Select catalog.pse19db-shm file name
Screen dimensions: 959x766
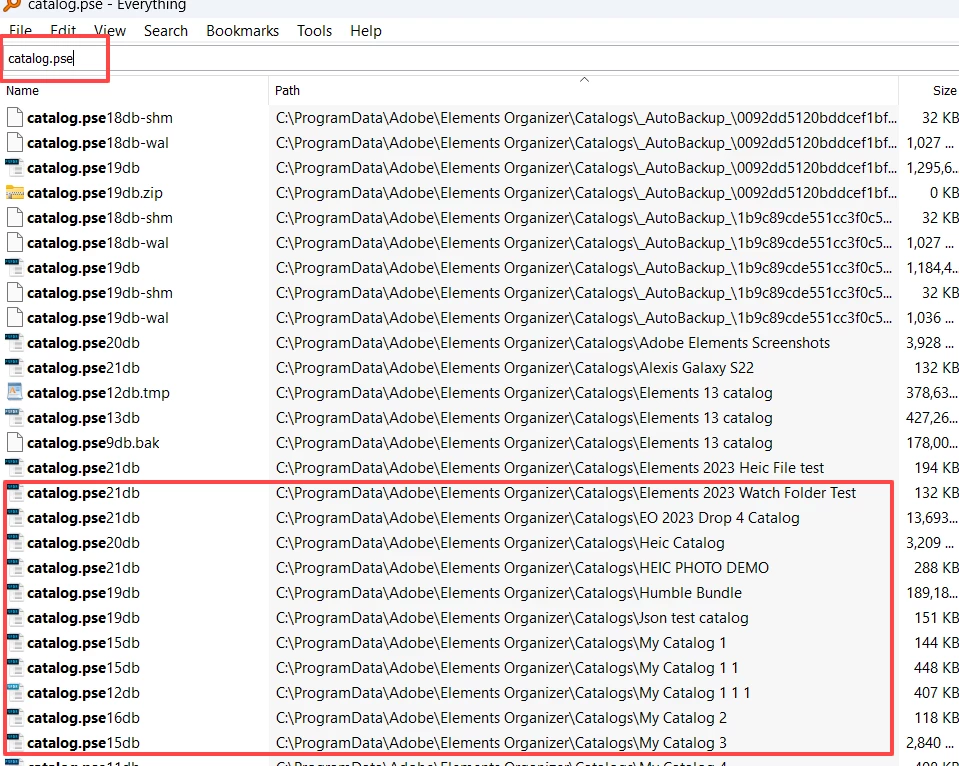[x=100, y=293]
